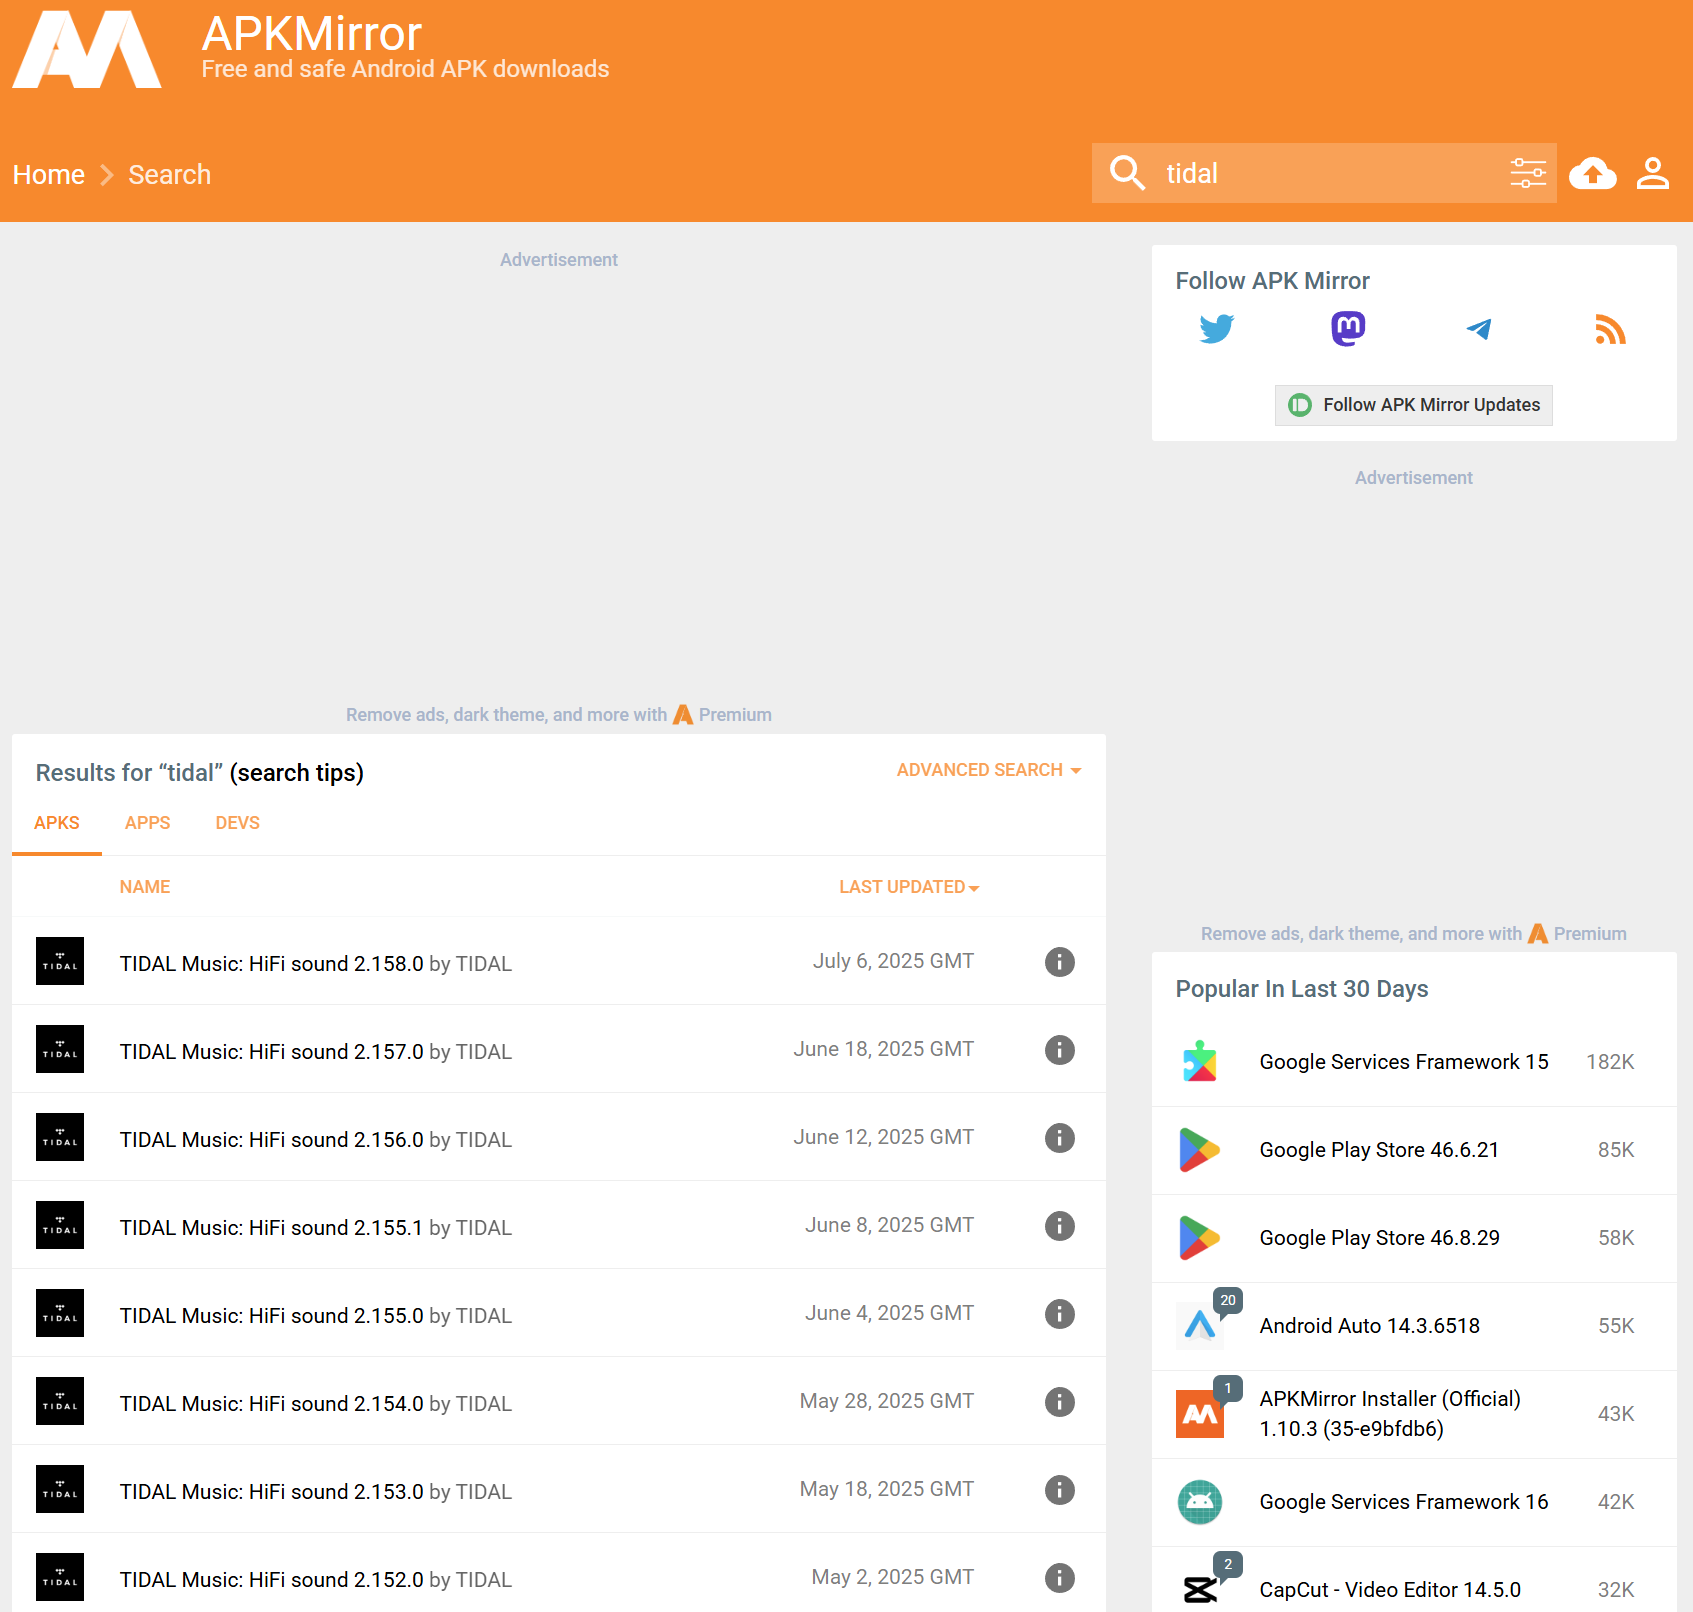Click the CapCut app icon
The width and height of the screenshot is (1693, 1612).
point(1200,1588)
